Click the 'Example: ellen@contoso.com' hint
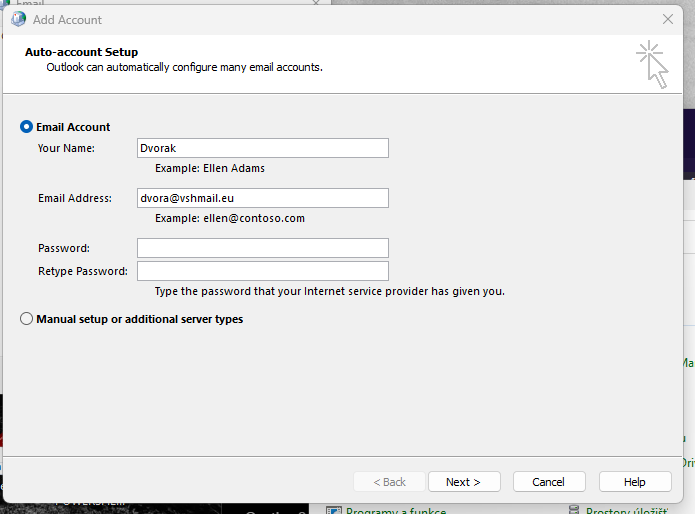This screenshot has height=514, width=695. [x=230, y=218]
